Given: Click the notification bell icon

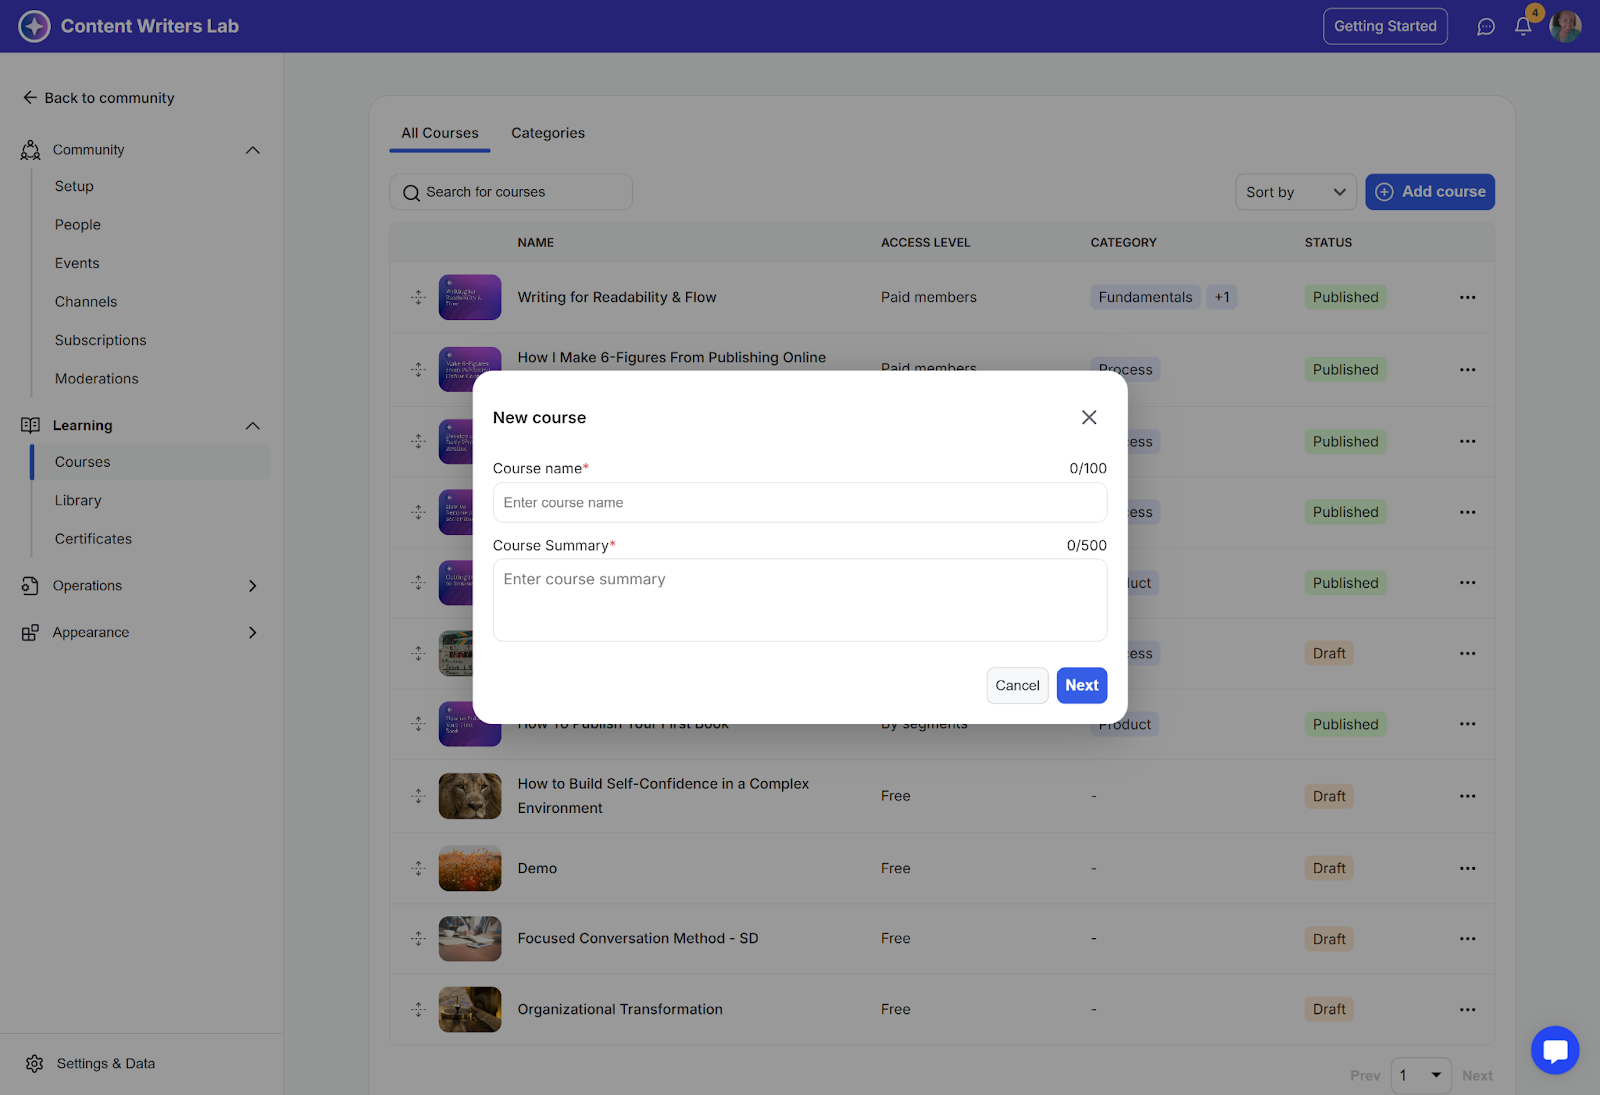Looking at the screenshot, I should 1522,27.
